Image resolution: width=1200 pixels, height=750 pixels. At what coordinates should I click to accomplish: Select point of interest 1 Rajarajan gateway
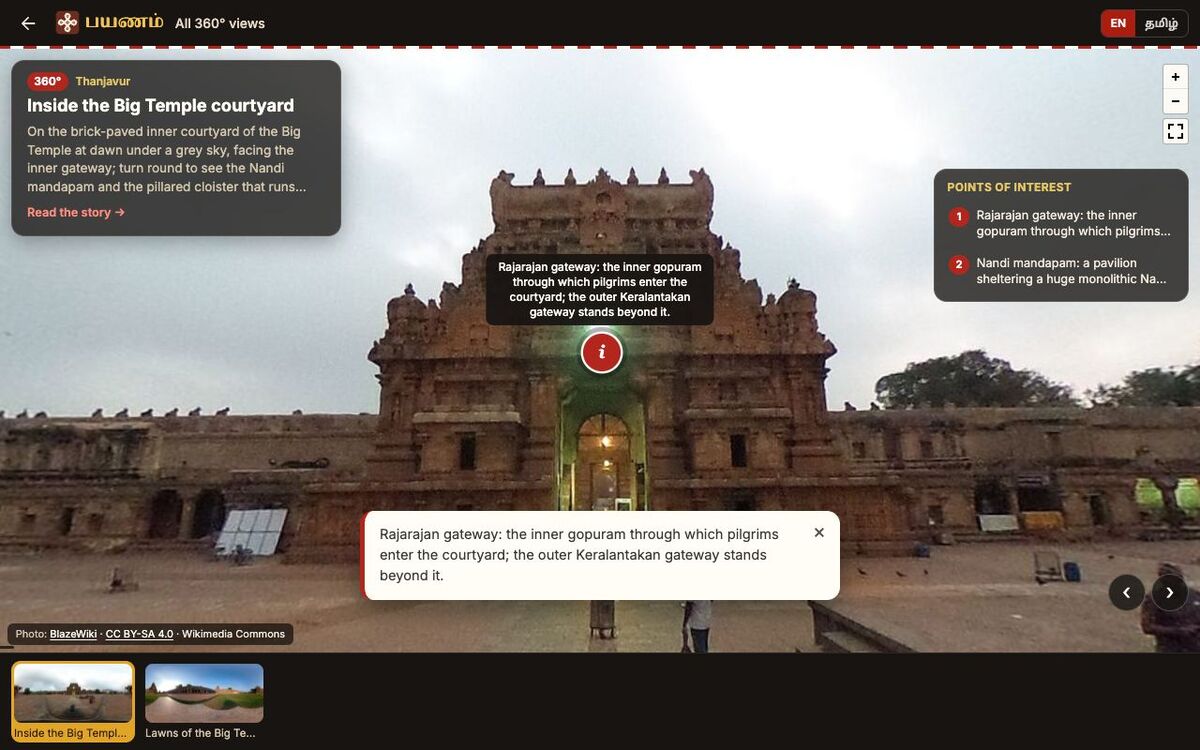pyautogui.click(x=1061, y=223)
